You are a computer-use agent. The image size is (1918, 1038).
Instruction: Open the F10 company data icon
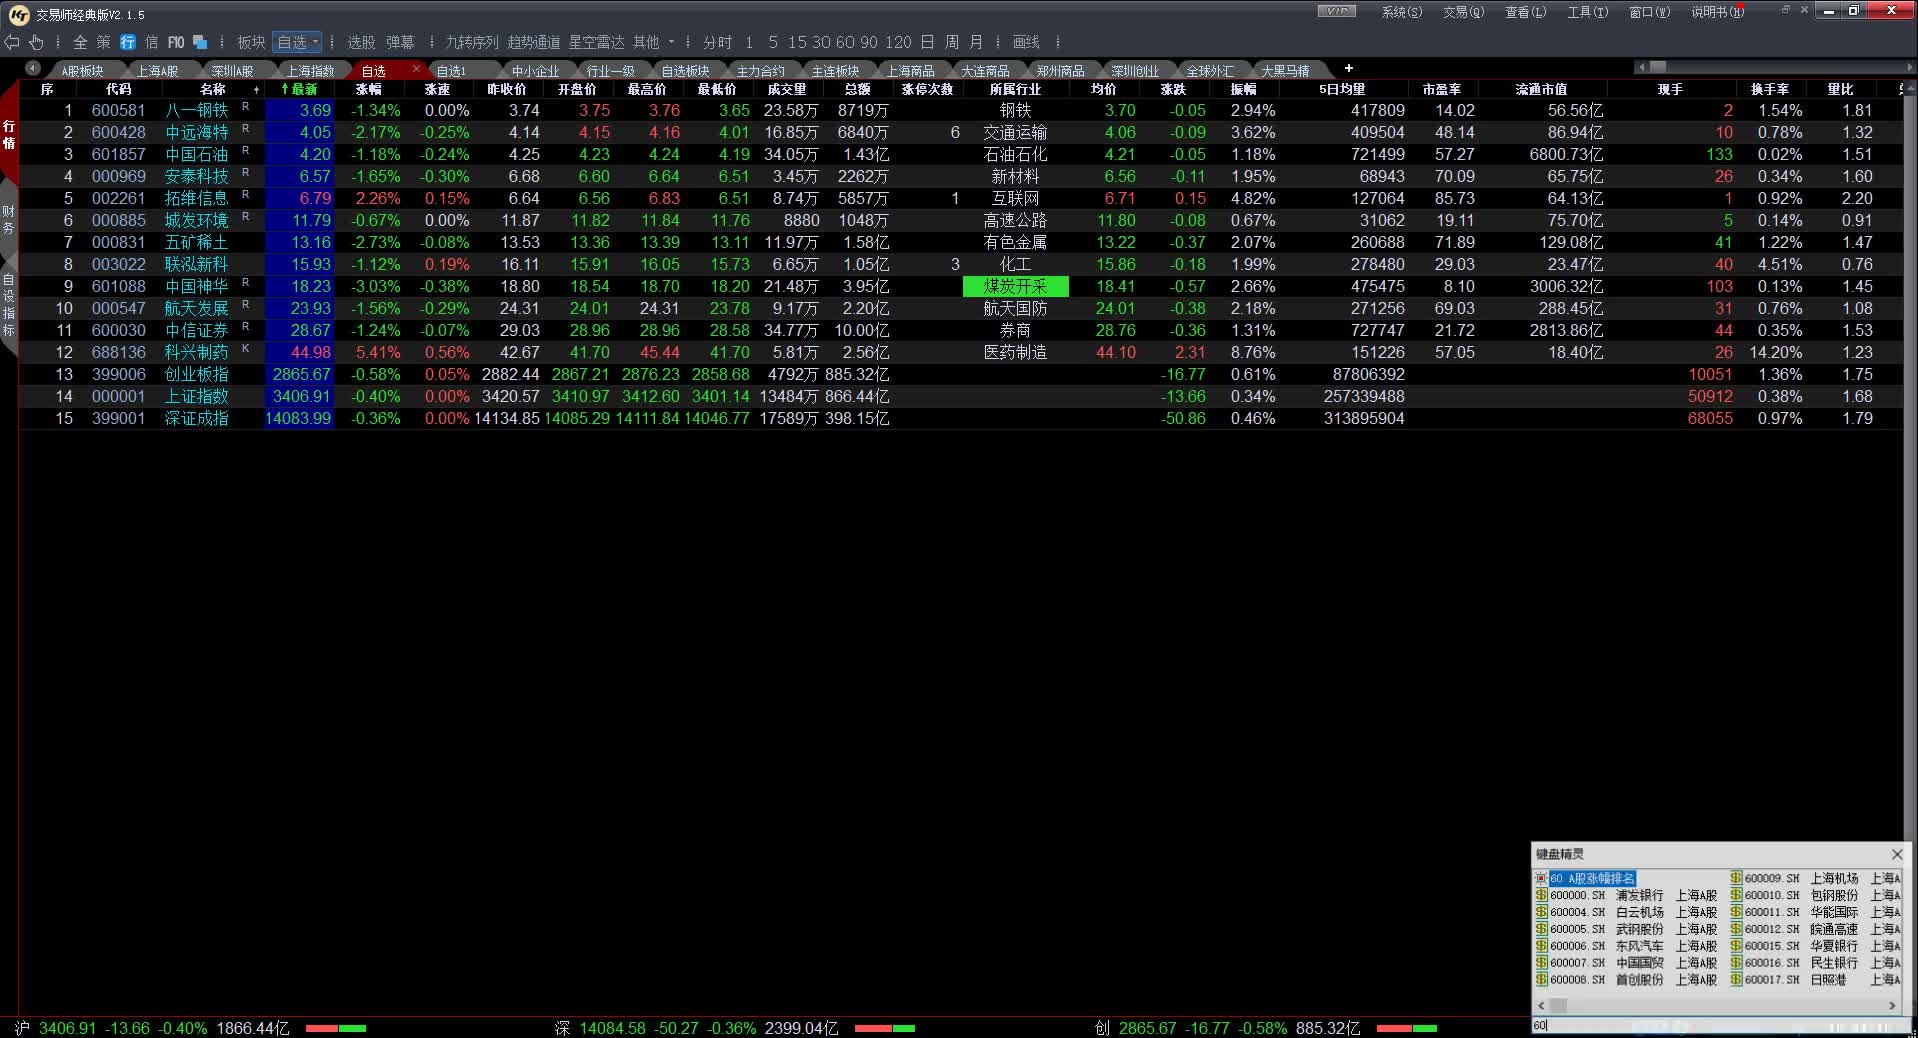(176, 42)
